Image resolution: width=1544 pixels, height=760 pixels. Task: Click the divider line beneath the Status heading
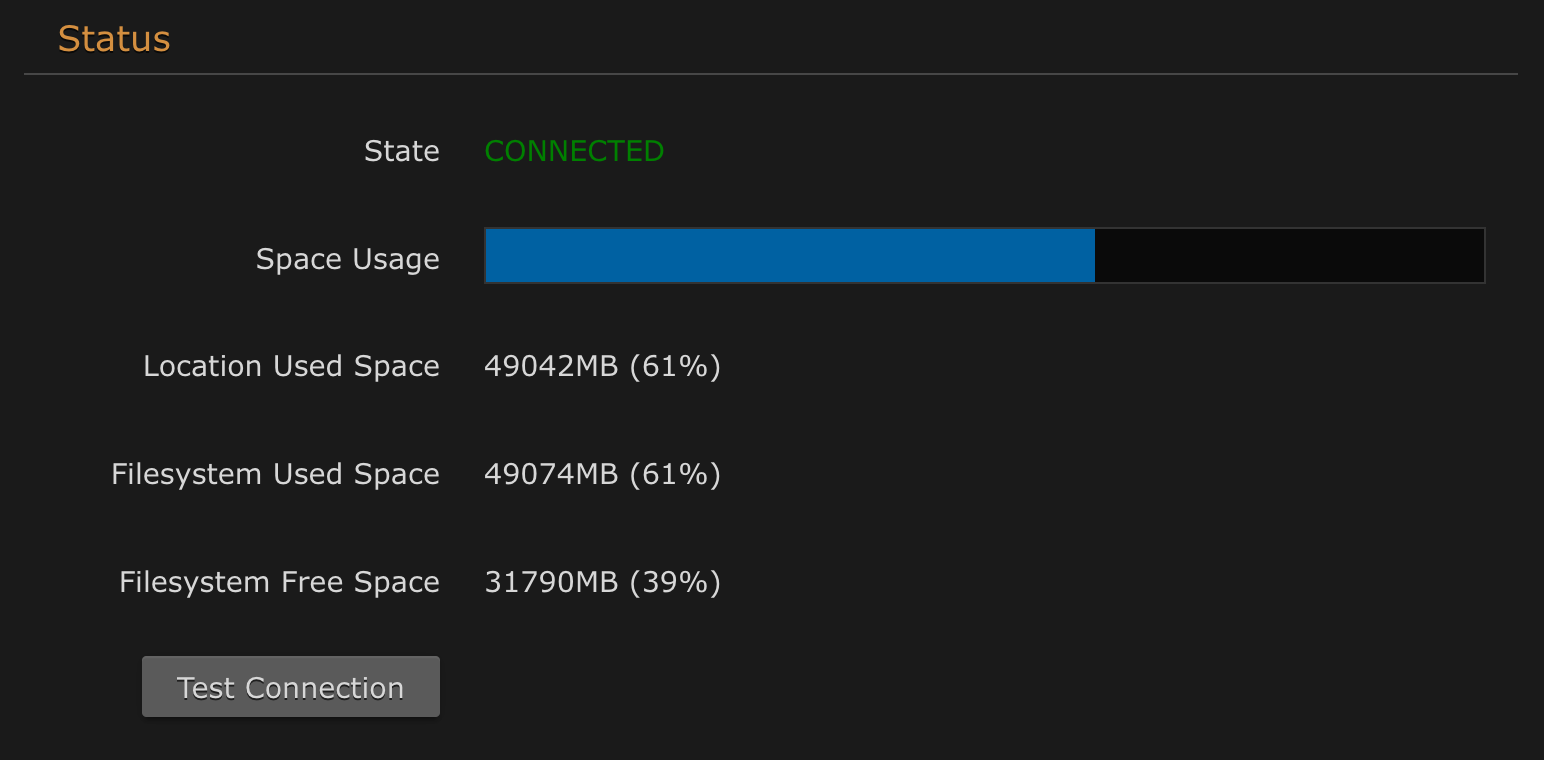coord(770,74)
